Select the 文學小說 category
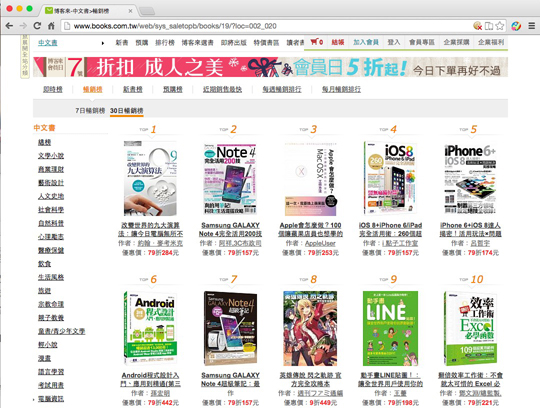Image resolution: width=540 pixels, height=408 pixels. [x=51, y=156]
